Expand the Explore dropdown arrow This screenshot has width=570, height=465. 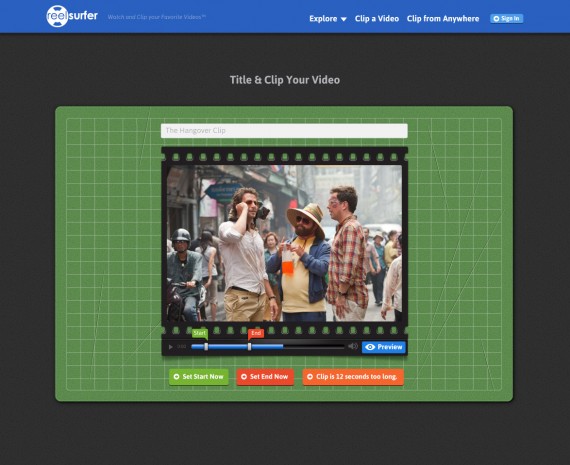click(x=344, y=19)
